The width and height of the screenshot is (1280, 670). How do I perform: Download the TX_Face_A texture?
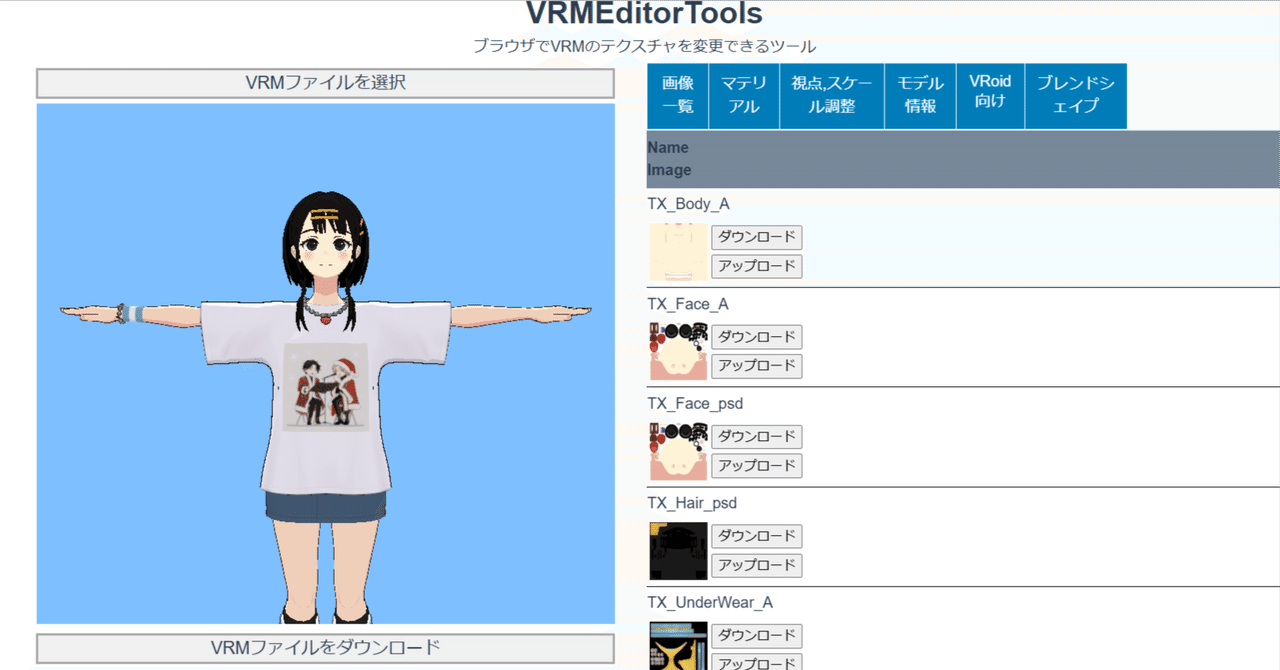pyautogui.click(x=756, y=337)
